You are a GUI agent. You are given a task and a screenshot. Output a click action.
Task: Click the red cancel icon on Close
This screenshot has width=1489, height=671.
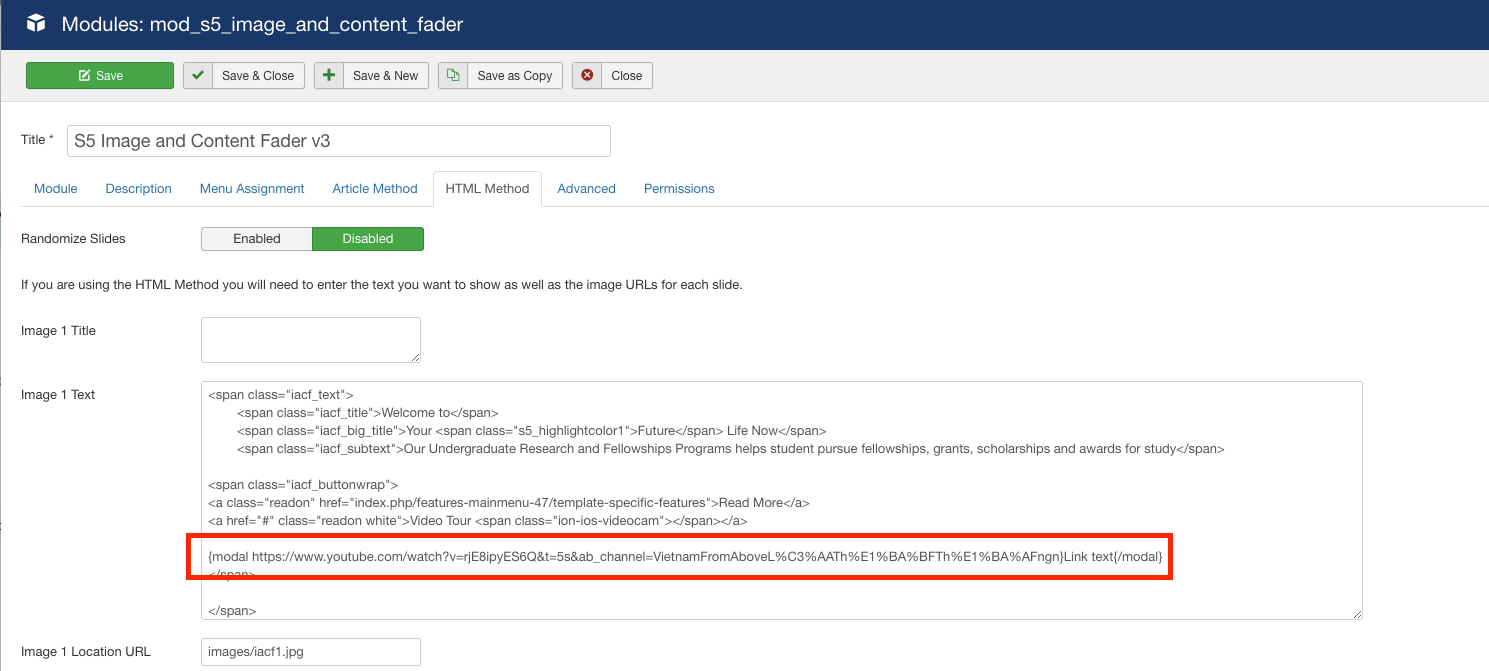tap(587, 76)
